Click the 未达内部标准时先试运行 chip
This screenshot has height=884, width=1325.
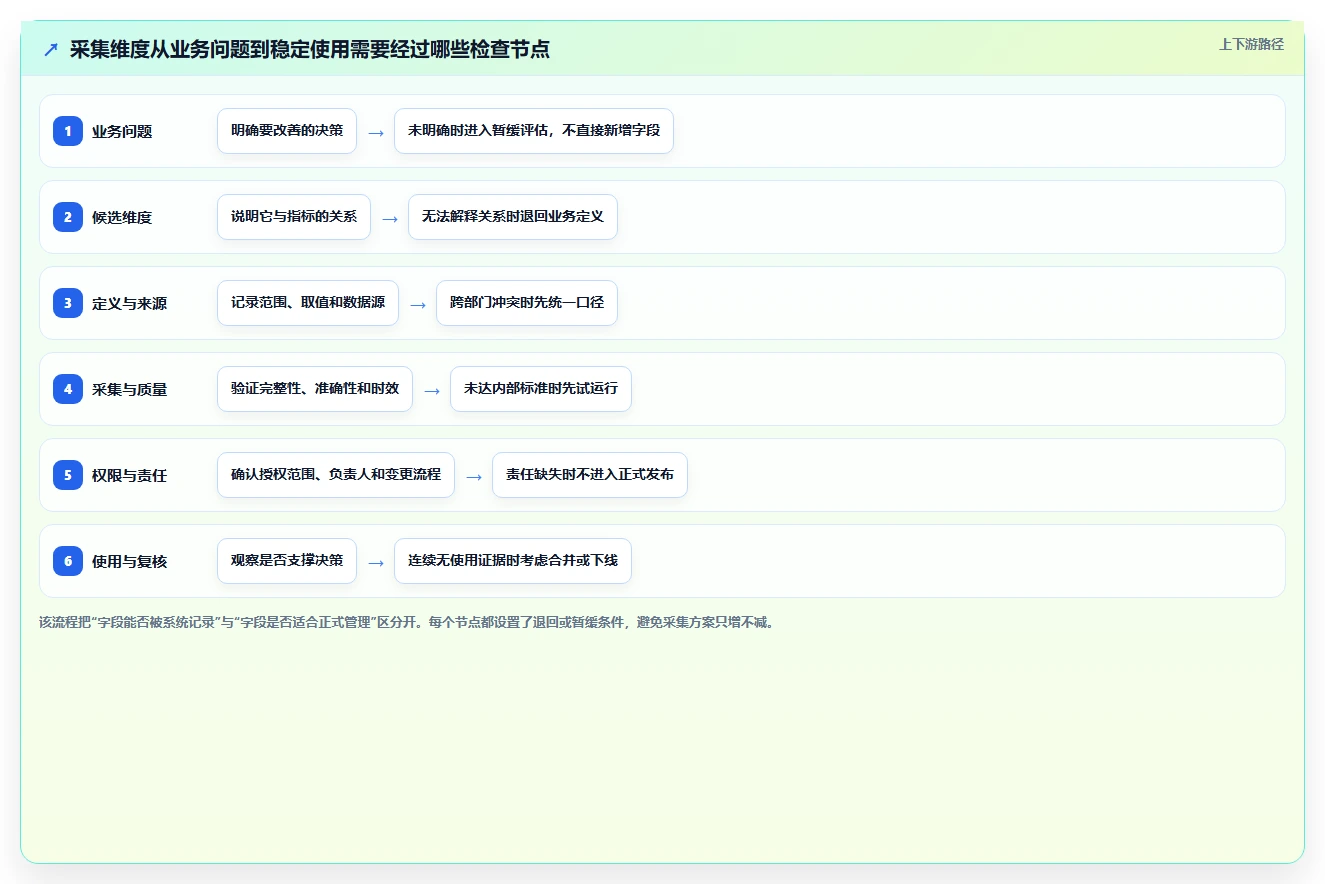pos(541,389)
